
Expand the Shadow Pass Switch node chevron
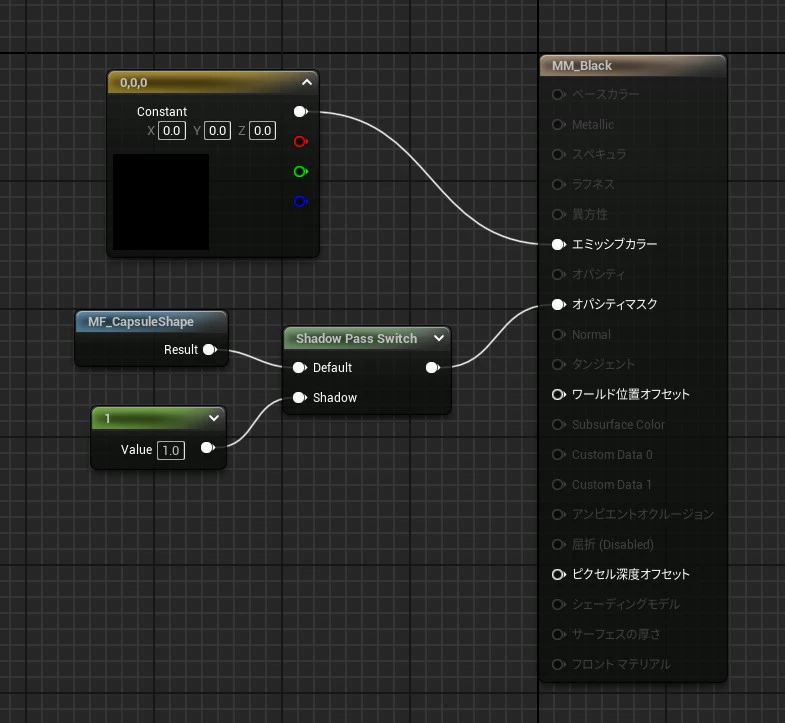coord(439,338)
